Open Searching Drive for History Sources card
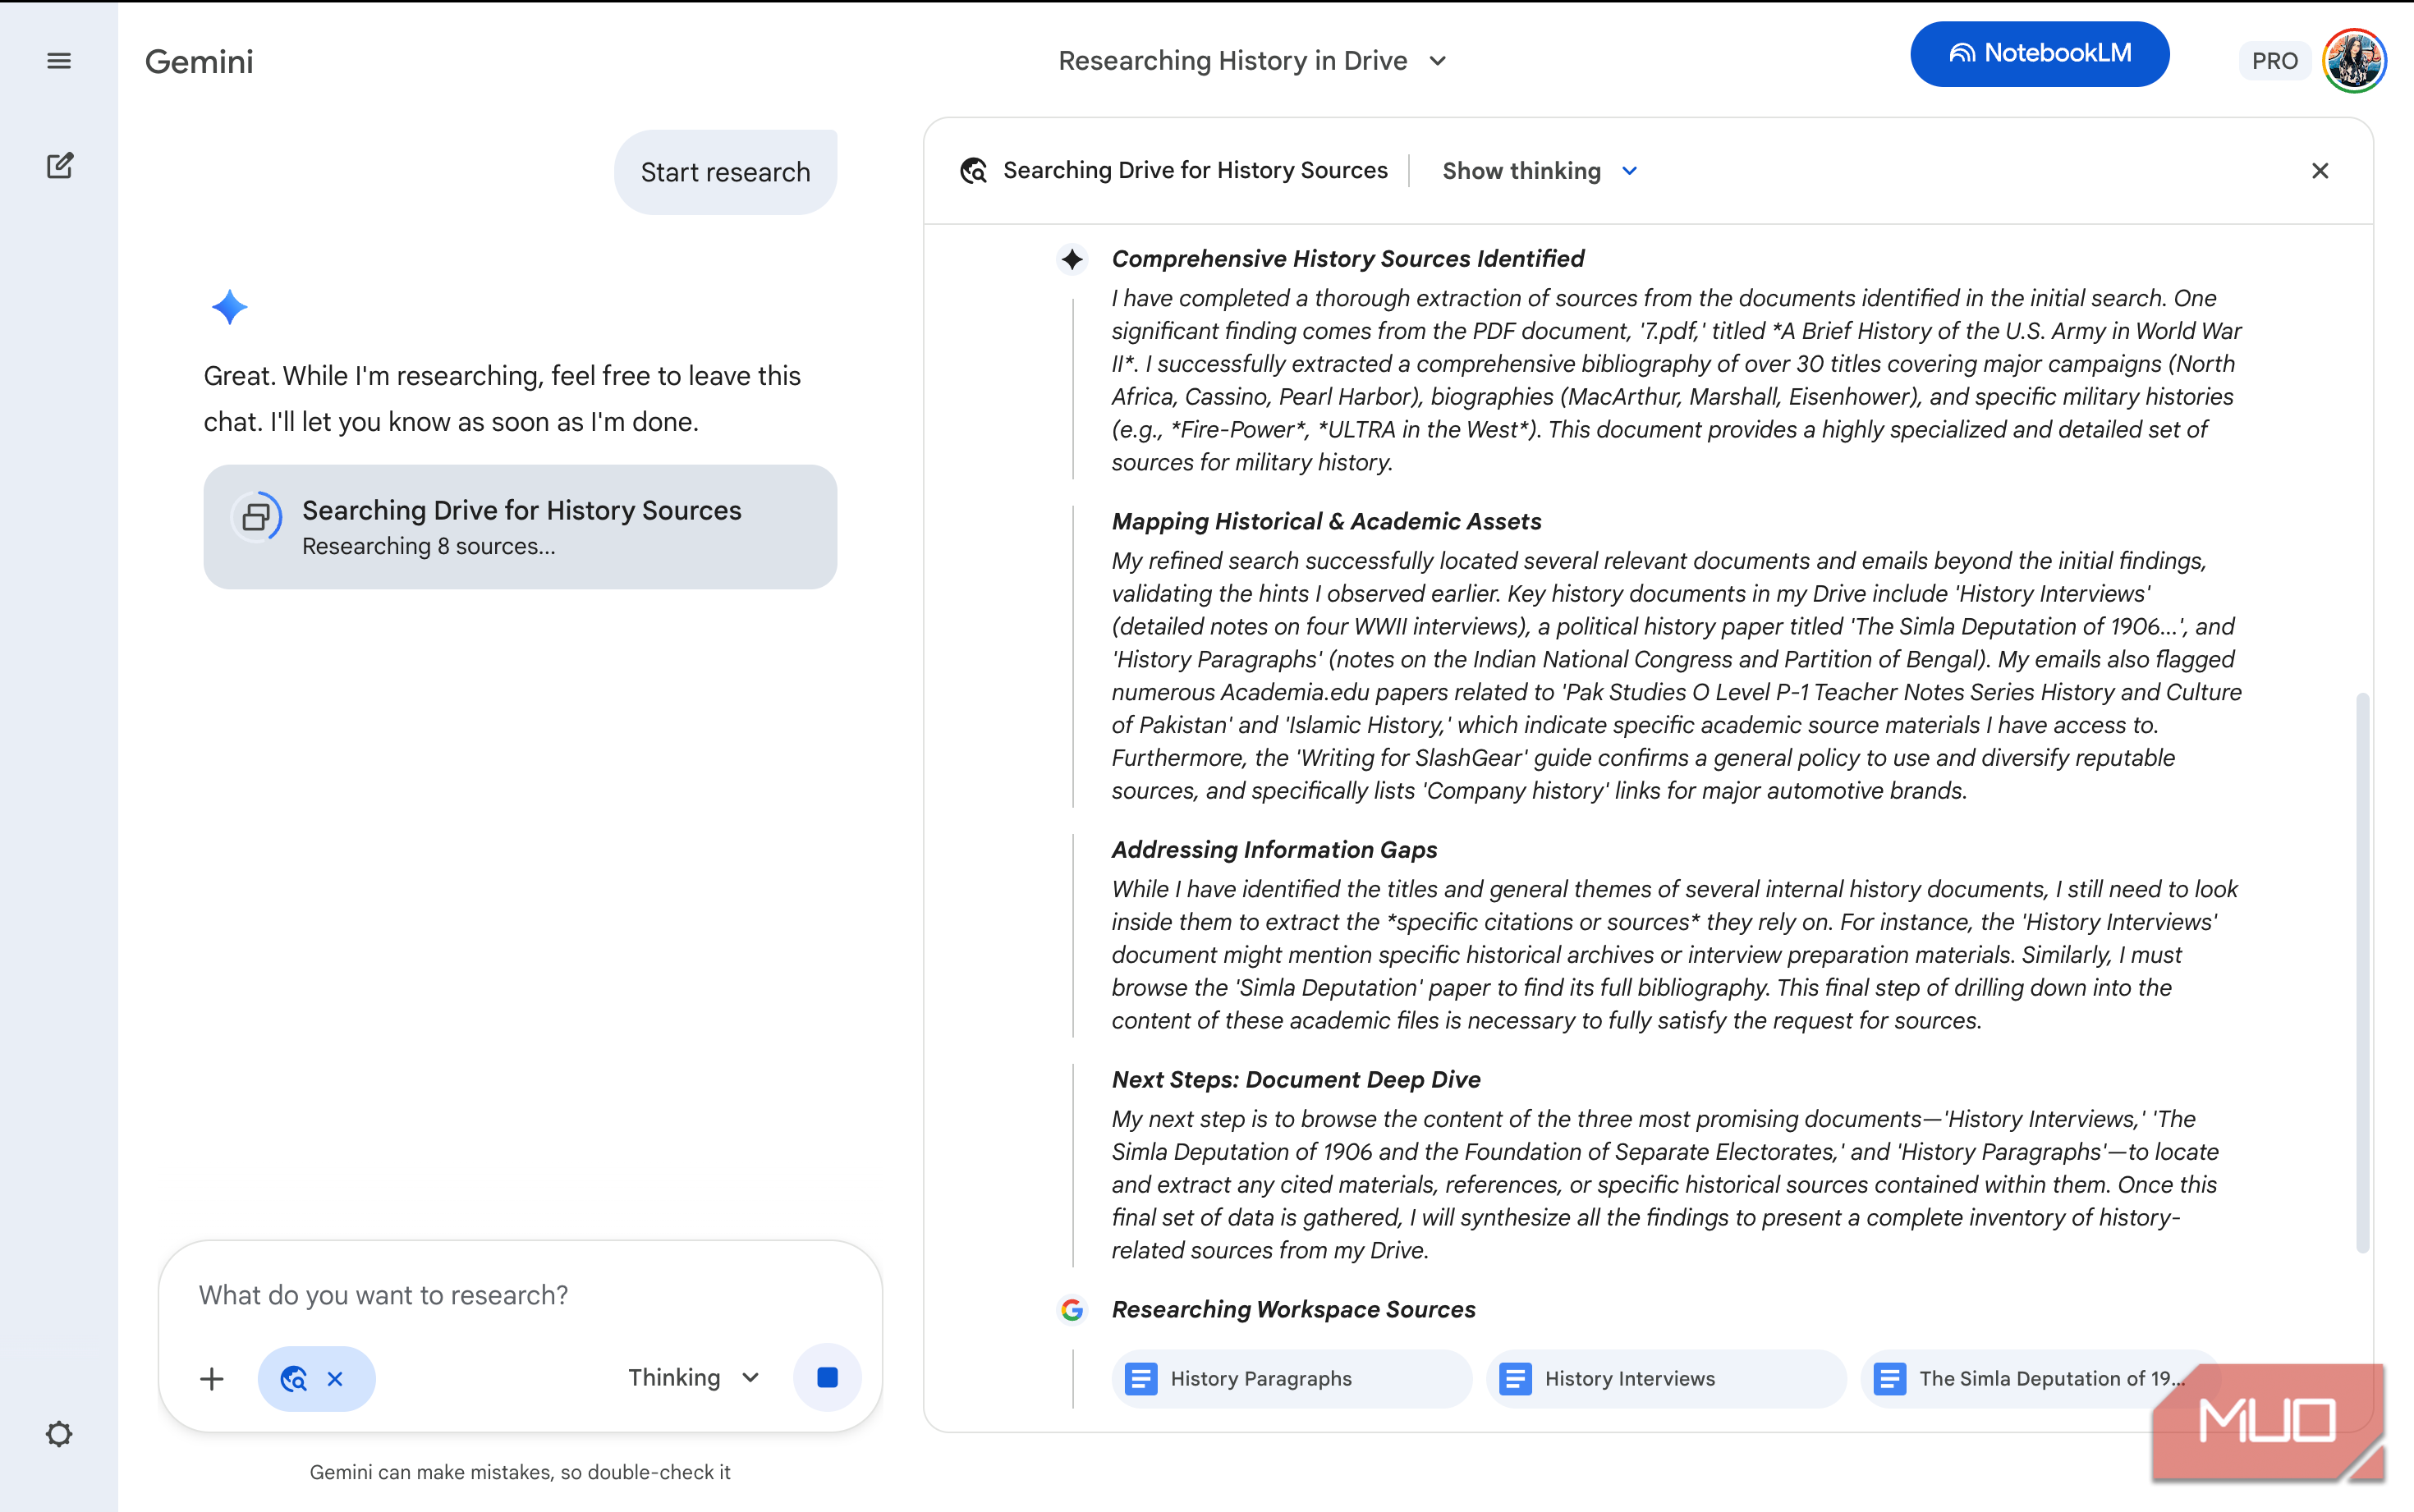 (520, 526)
